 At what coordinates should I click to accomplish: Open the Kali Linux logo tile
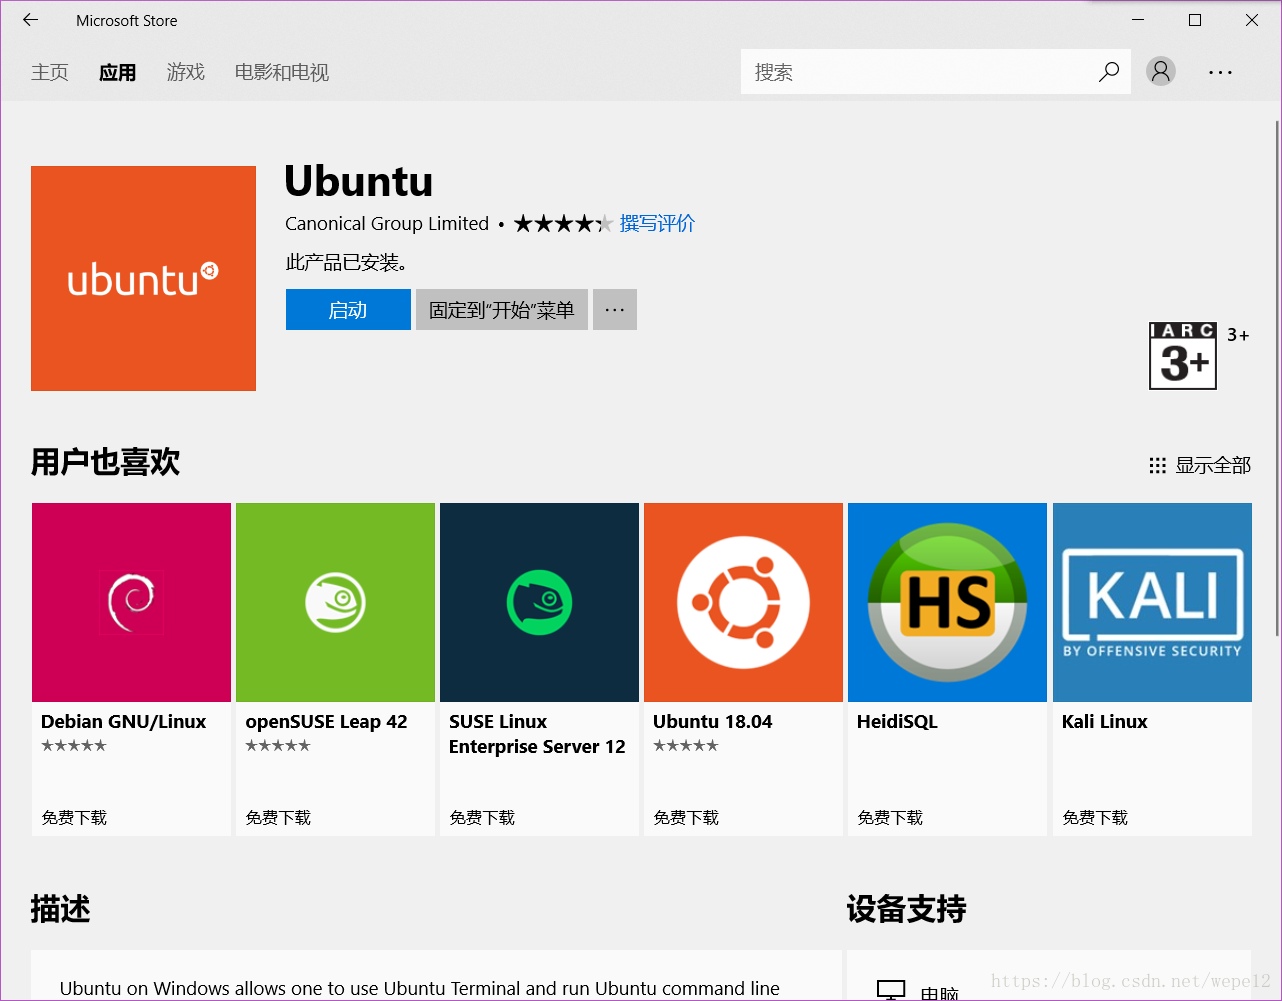tap(1152, 602)
